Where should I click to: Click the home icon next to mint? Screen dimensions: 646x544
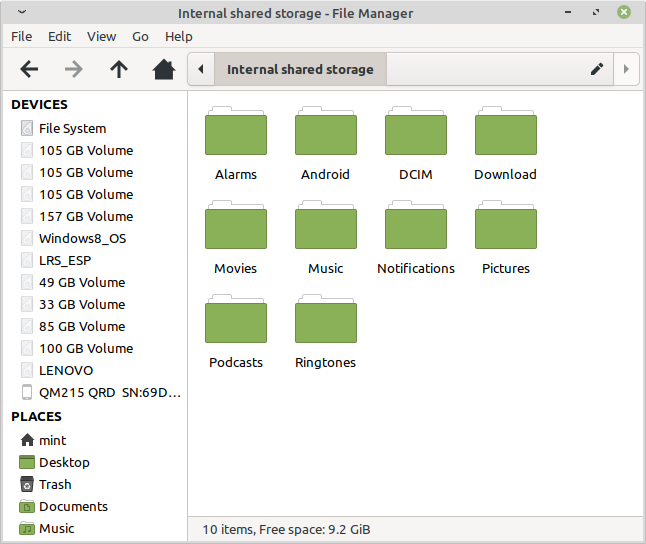pyautogui.click(x=27, y=440)
